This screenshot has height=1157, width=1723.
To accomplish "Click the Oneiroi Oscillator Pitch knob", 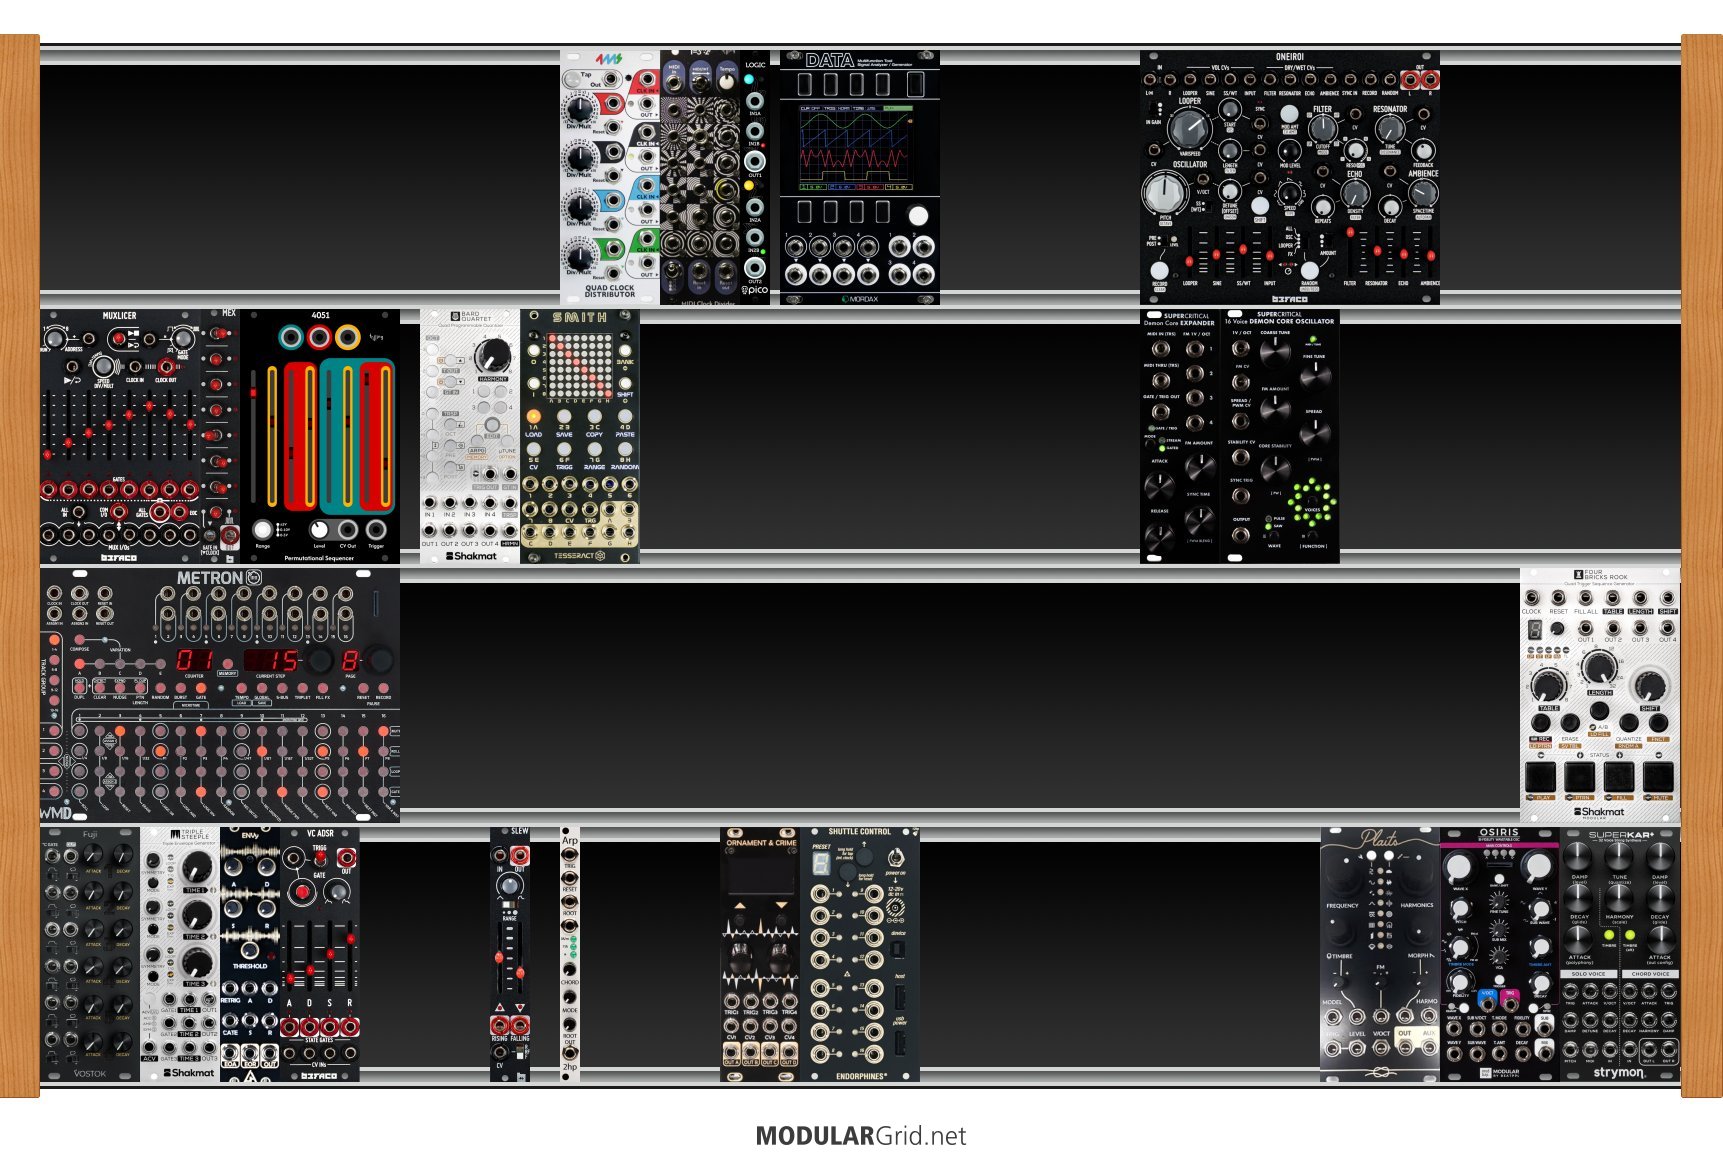I will (x=1165, y=191).
